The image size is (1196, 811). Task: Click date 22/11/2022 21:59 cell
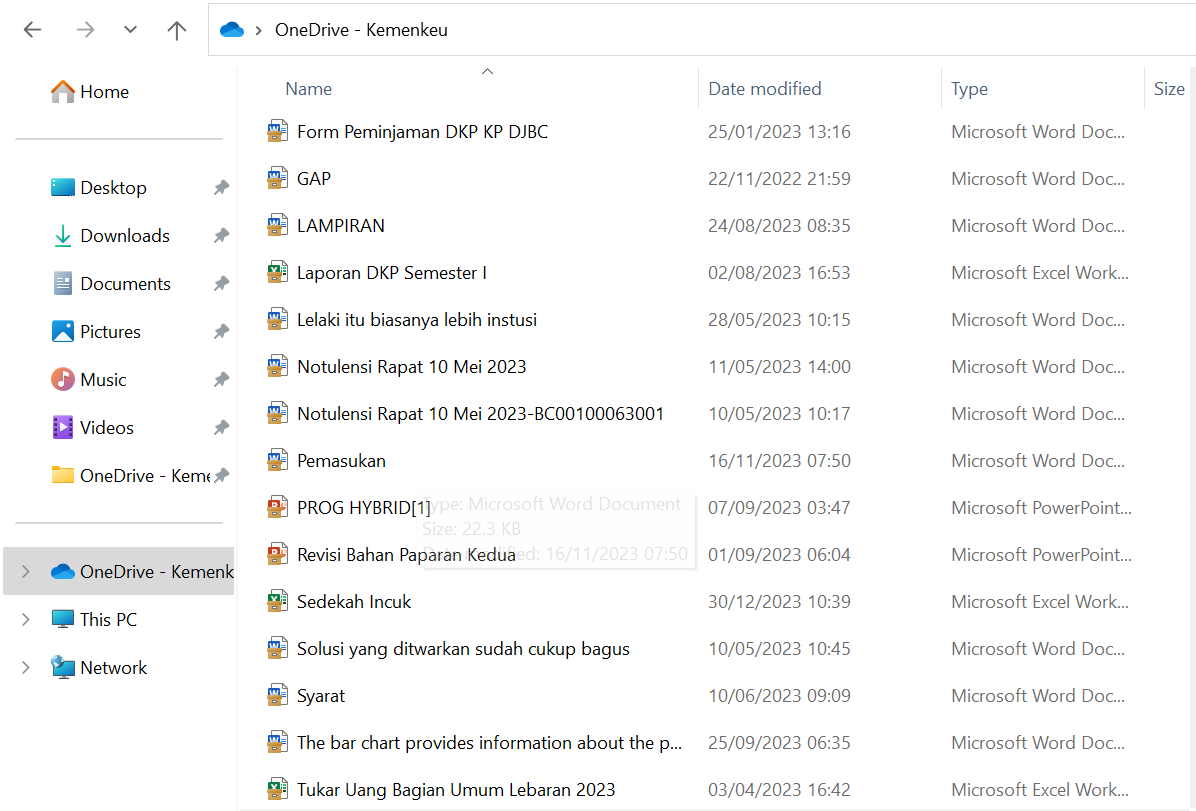pyautogui.click(x=779, y=179)
